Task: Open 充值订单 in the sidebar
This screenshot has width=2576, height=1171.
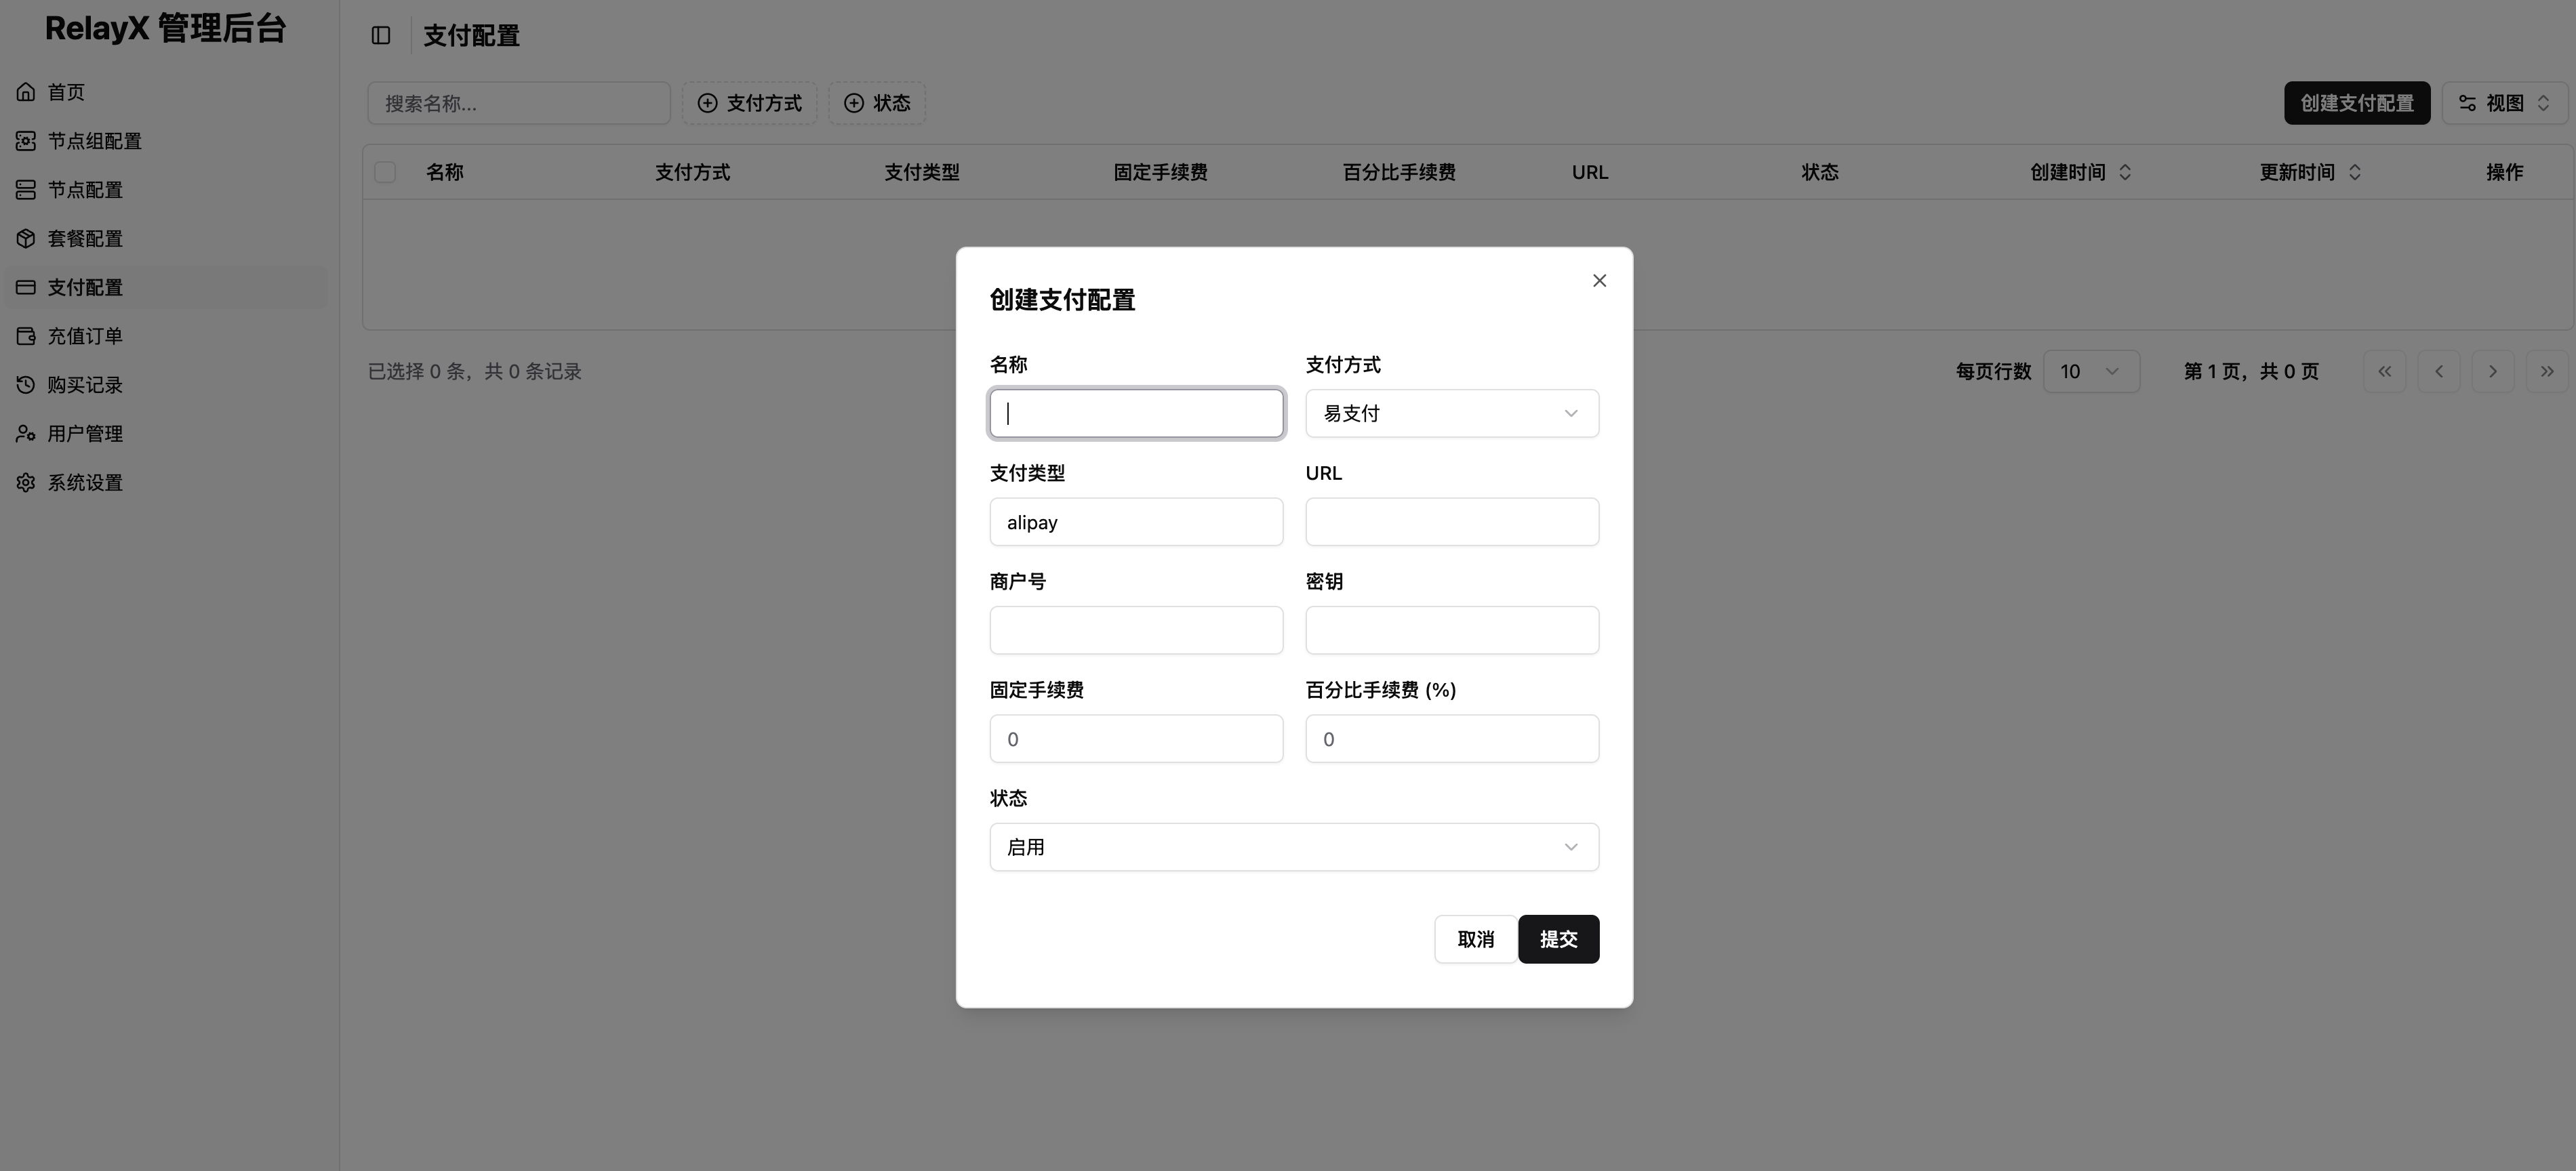Action: (85, 335)
